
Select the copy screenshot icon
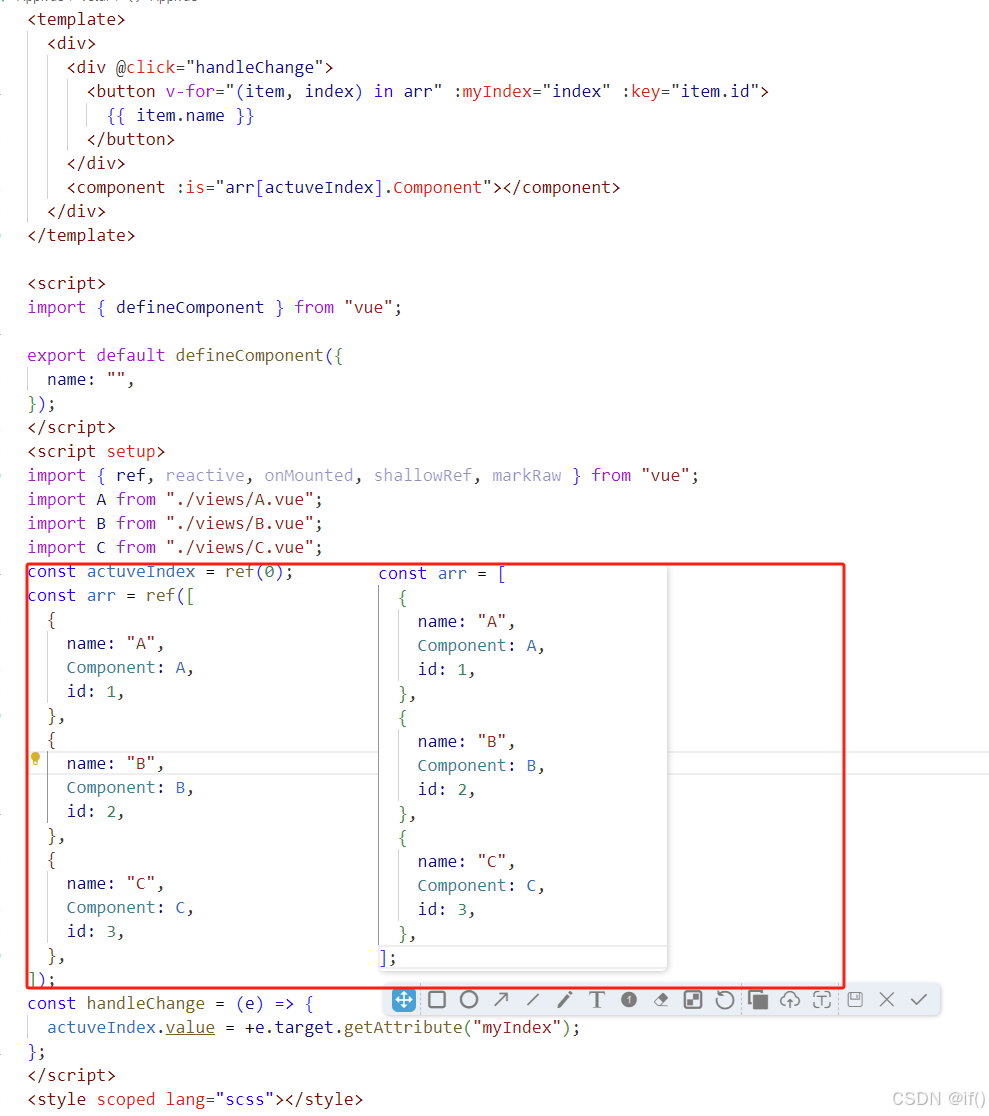[x=757, y=999]
